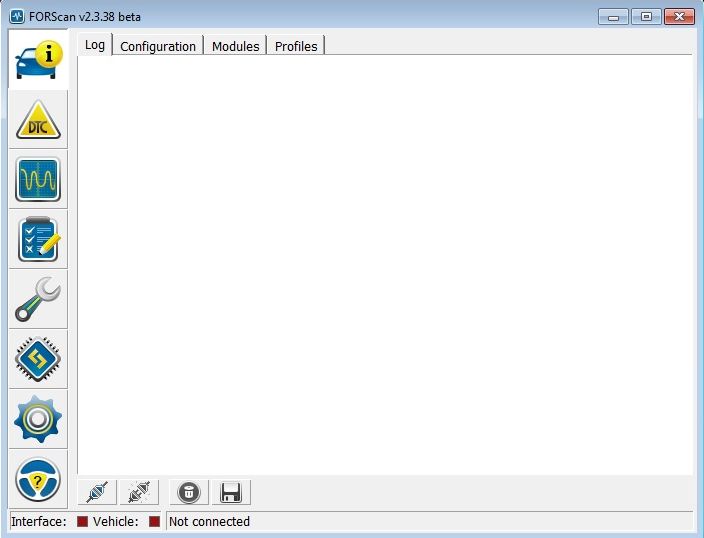Screen dimensions: 704x538
Task: Open the Tests clipboard section
Action: [38, 240]
